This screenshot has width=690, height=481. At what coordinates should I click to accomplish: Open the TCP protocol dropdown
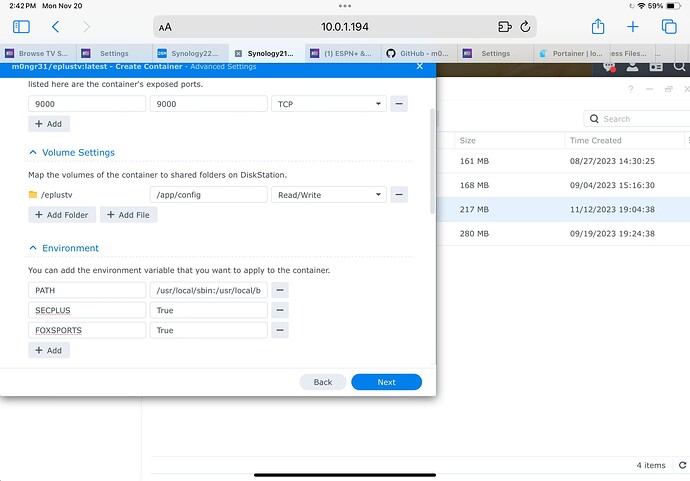pos(328,103)
